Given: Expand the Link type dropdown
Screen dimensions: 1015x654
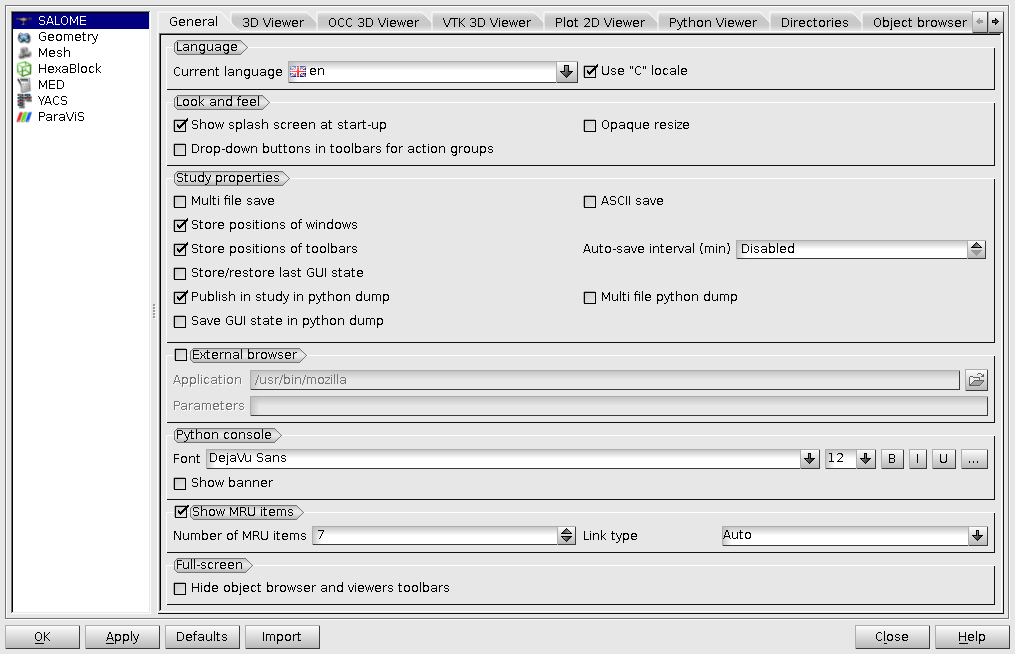Looking at the screenshot, I should (977, 536).
